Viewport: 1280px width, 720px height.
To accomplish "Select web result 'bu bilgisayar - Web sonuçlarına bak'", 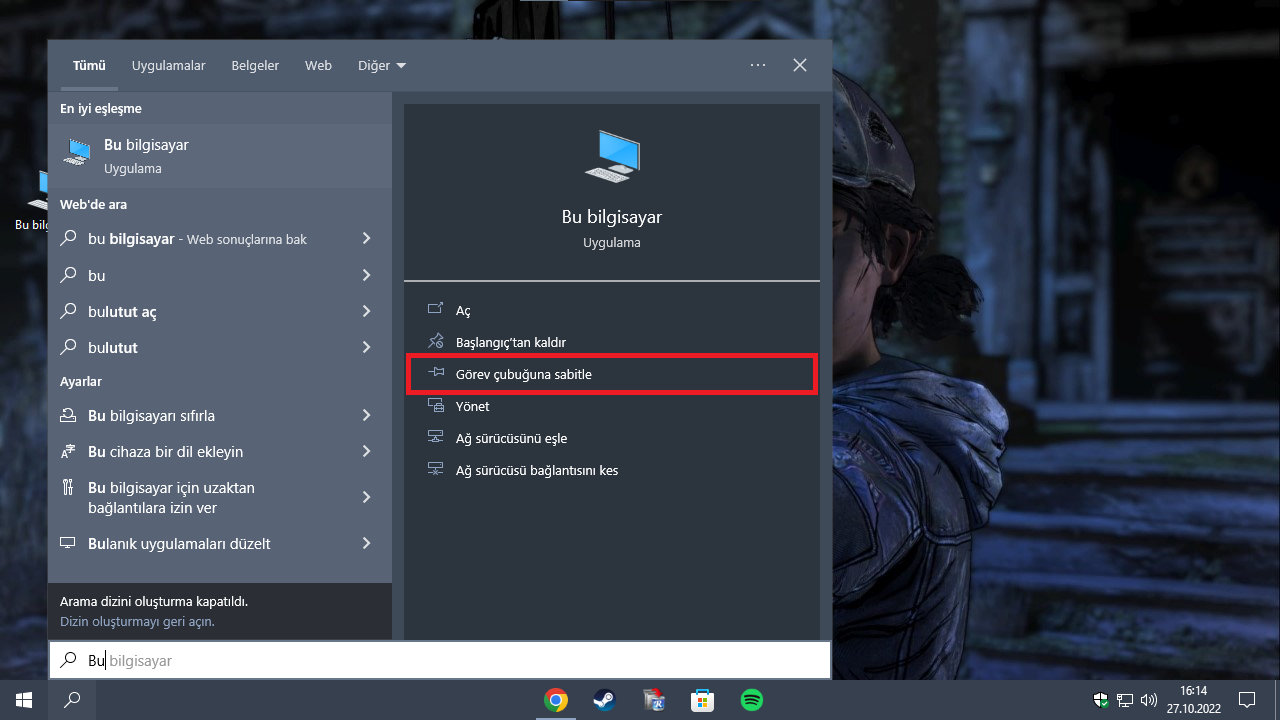I will pyautogui.click(x=198, y=239).
